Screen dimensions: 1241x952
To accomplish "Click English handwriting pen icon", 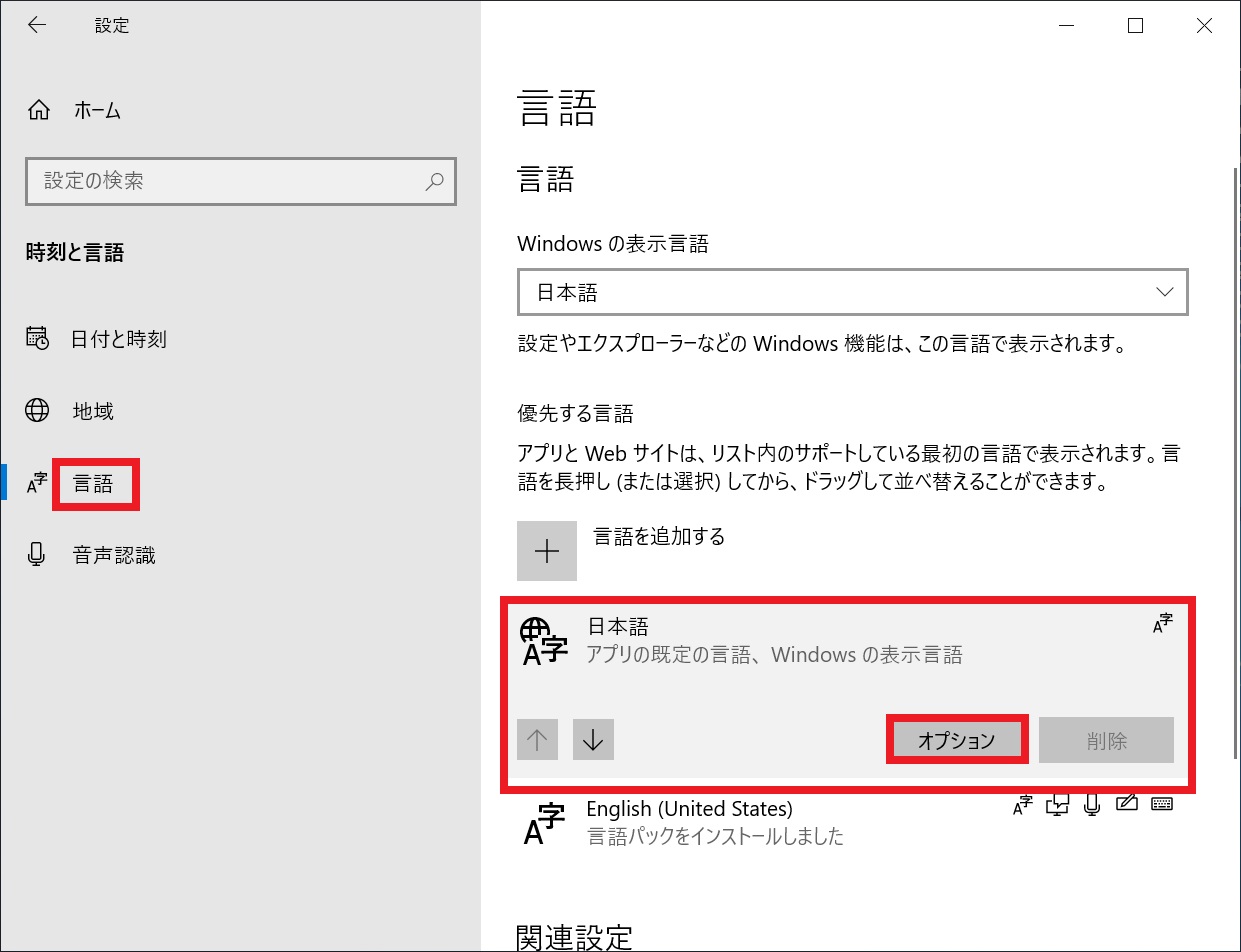I will [1127, 803].
